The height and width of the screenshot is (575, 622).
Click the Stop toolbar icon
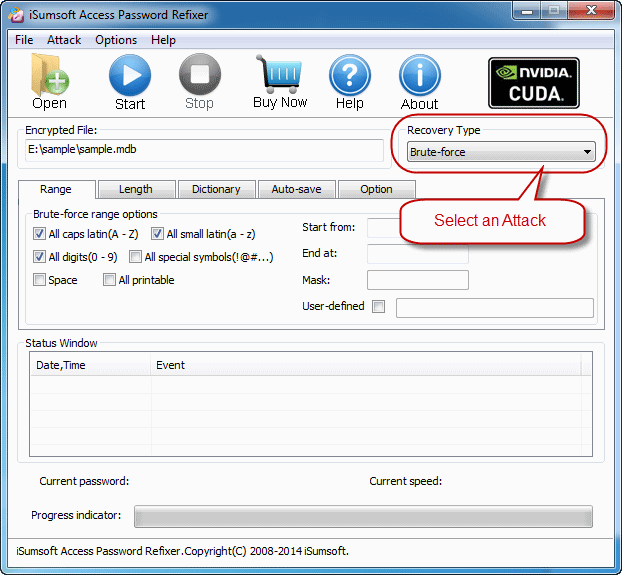point(200,75)
